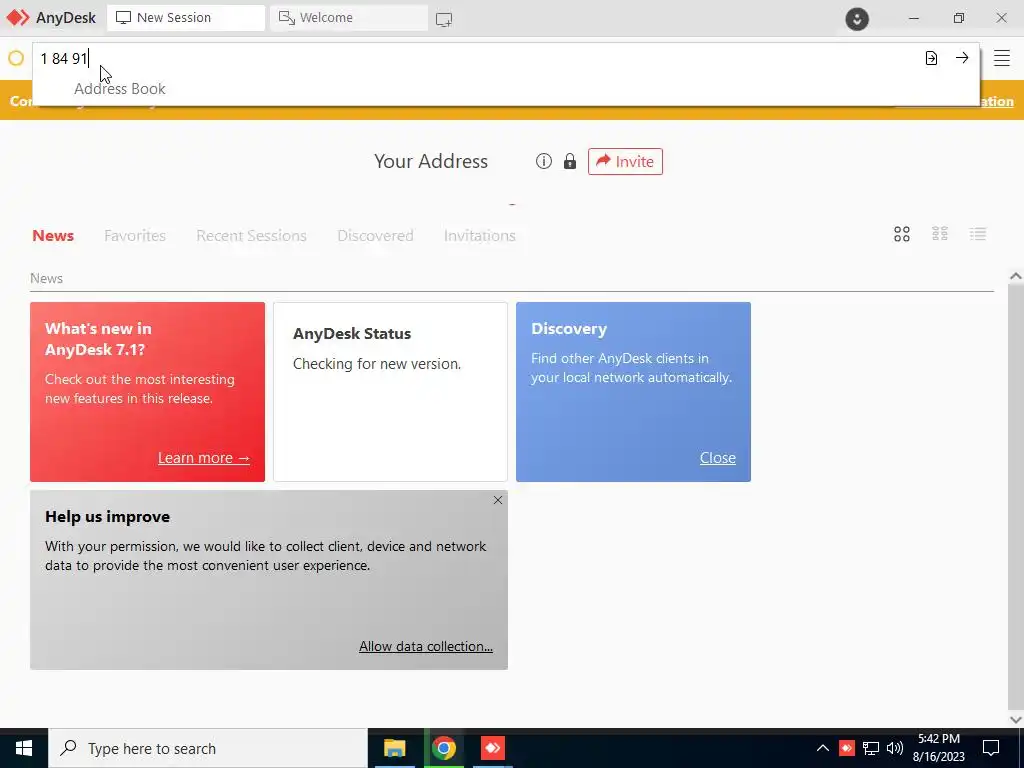This screenshot has height=768, width=1024.
Task: Click the connect arrow icon
Action: pyautogui.click(x=962, y=58)
